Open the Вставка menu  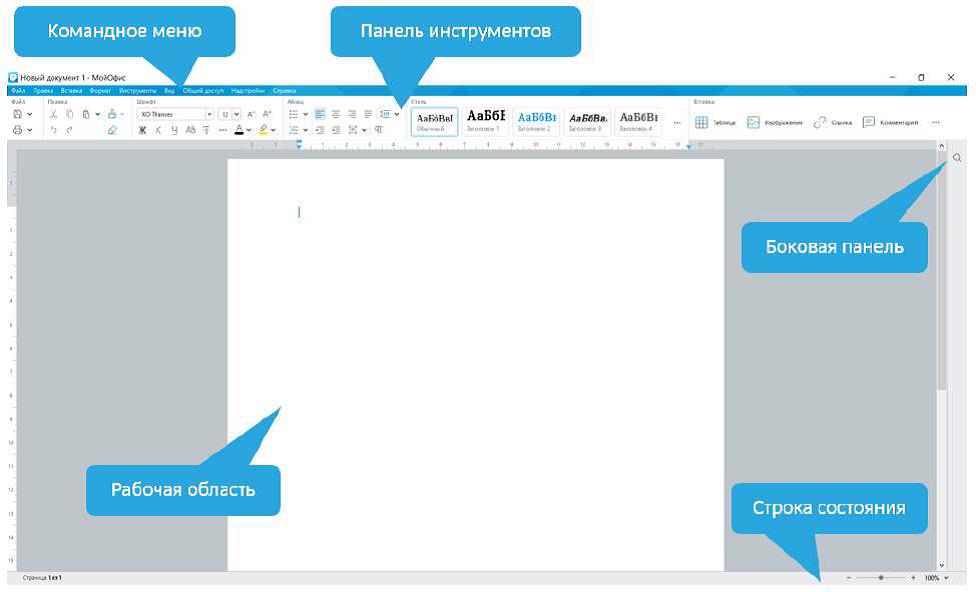click(71, 90)
